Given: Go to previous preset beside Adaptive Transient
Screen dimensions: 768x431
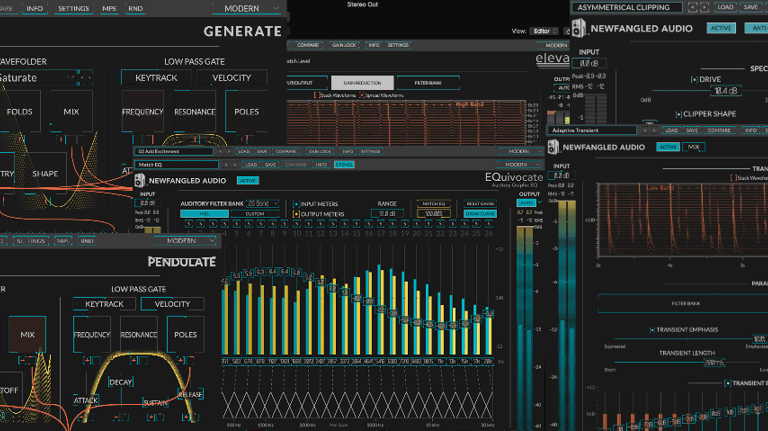Looking at the screenshot, I should click(645, 131).
